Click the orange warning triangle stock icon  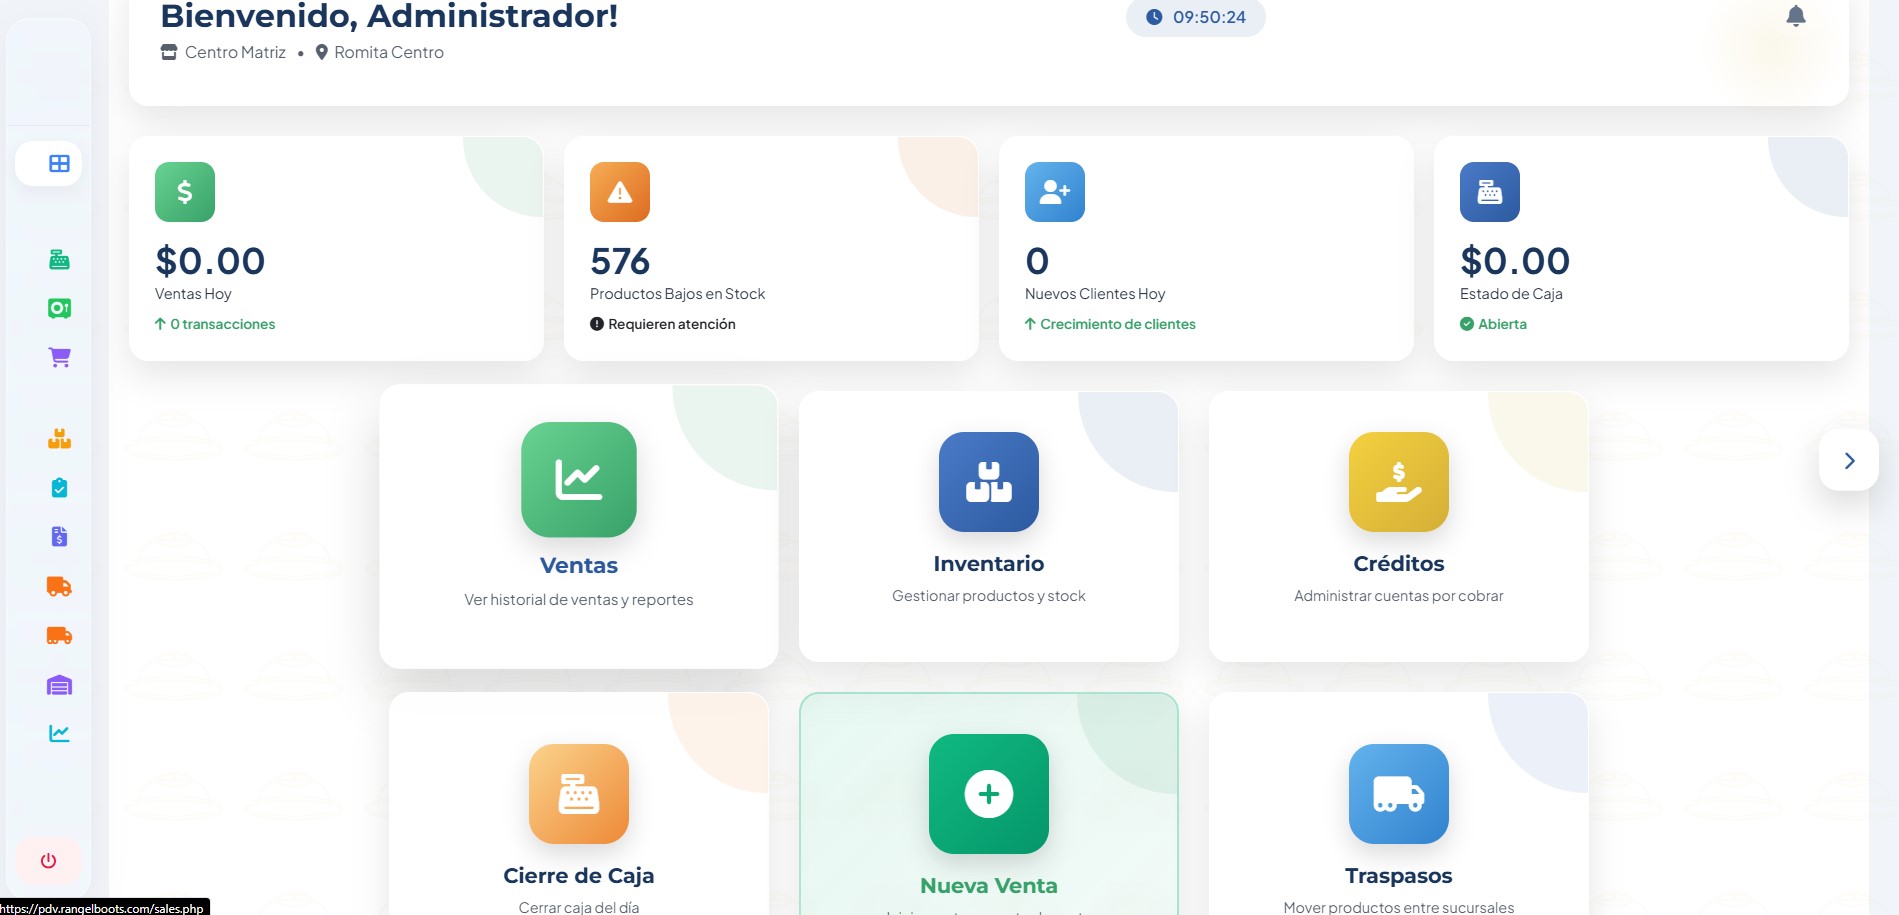(x=620, y=192)
